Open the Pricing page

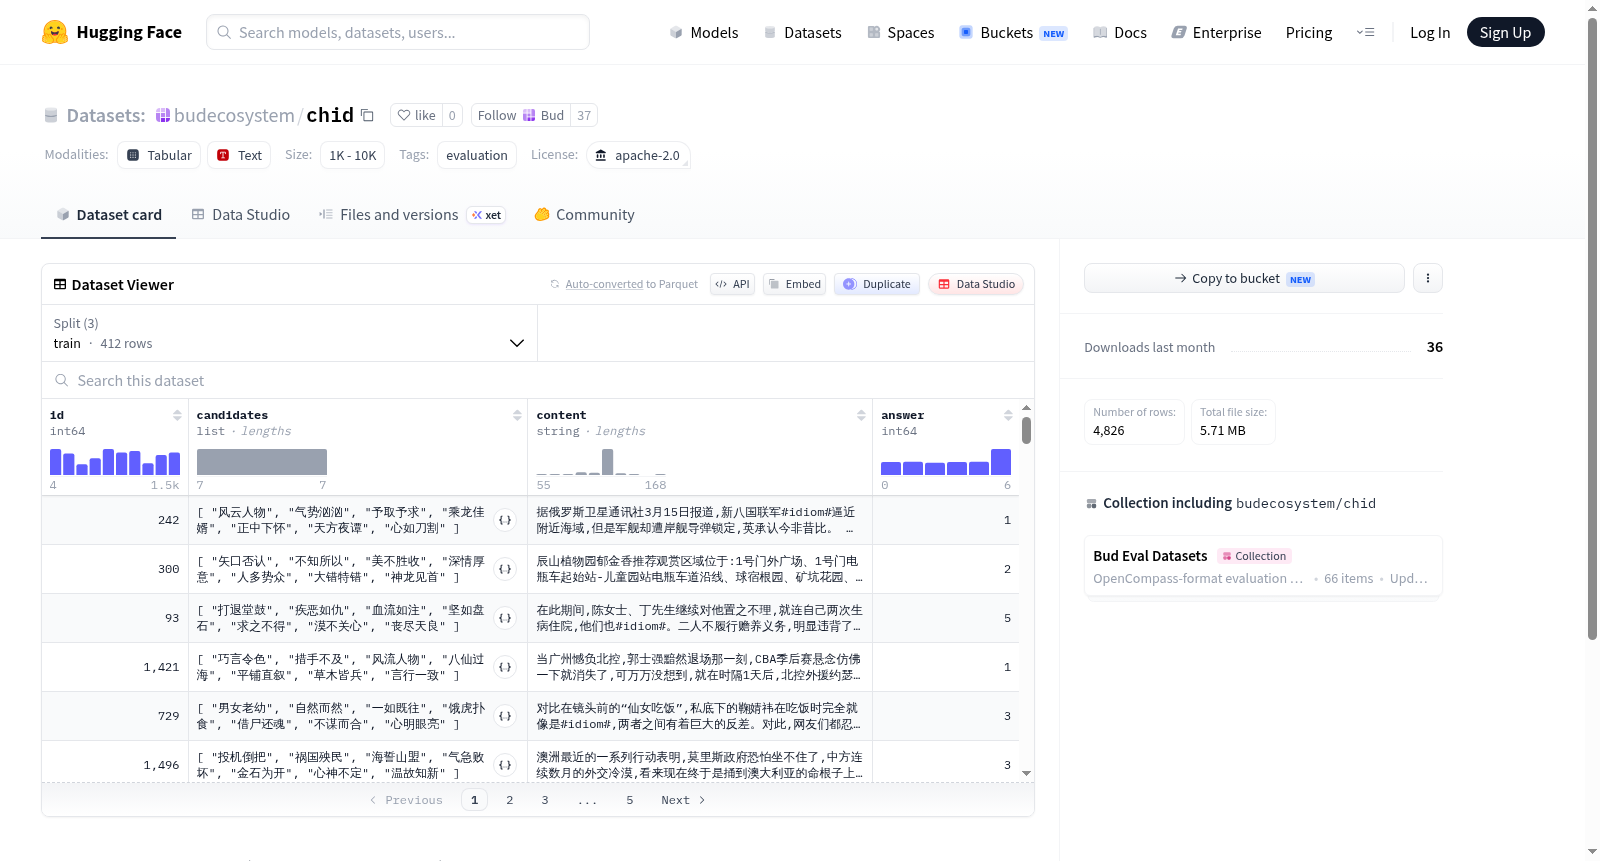click(x=1309, y=32)
